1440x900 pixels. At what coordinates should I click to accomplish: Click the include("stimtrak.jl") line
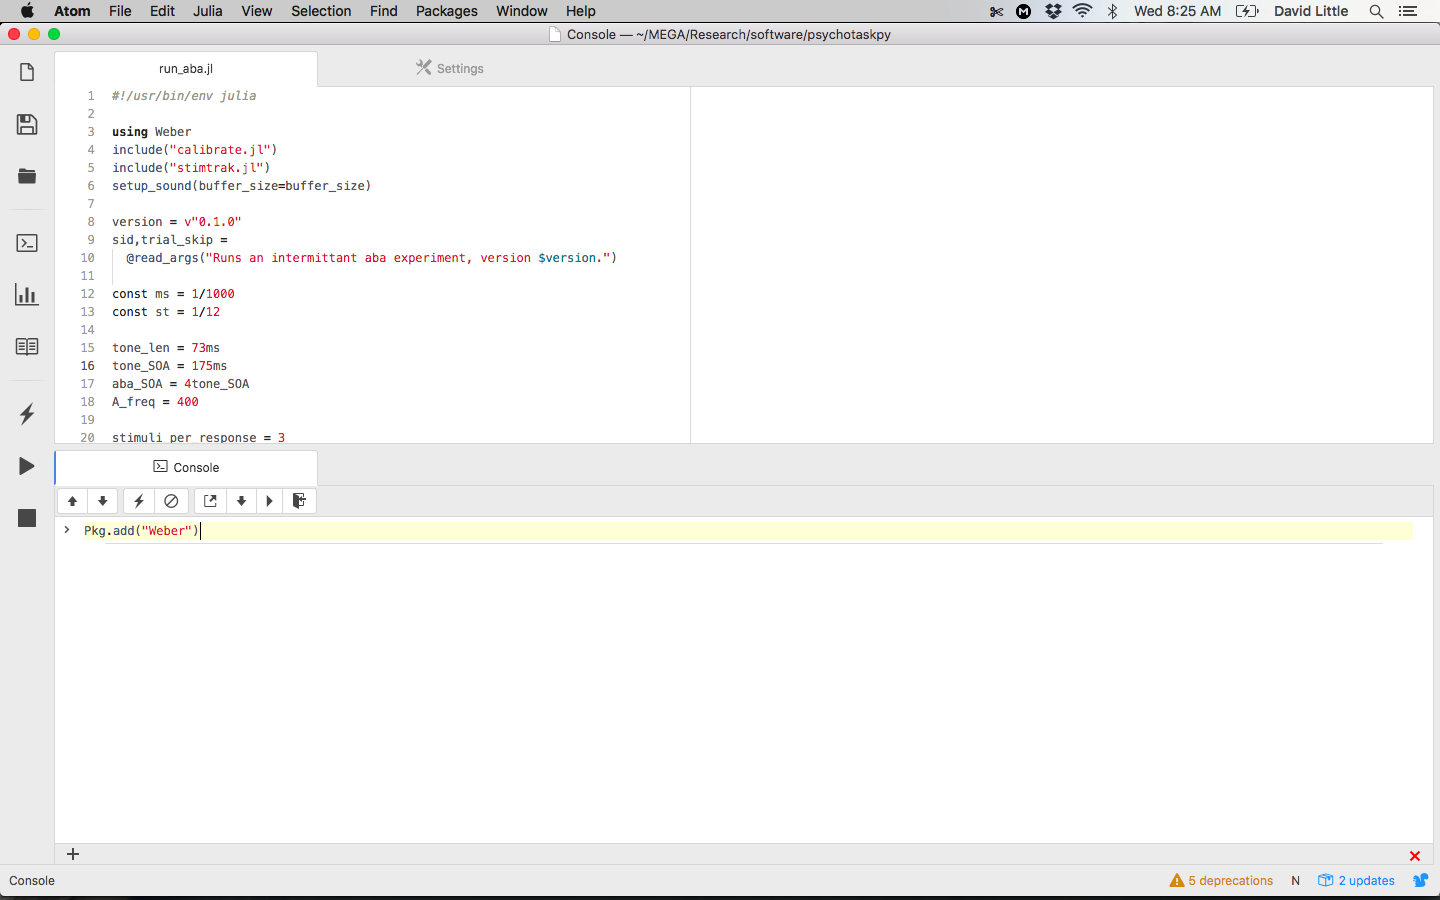pyautogui.click(x=191, y=168)
